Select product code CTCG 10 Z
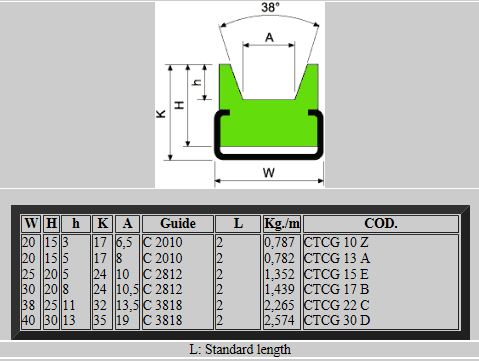Image resolution: width=479 pixels, height=361 pixels. coord(336,242)
